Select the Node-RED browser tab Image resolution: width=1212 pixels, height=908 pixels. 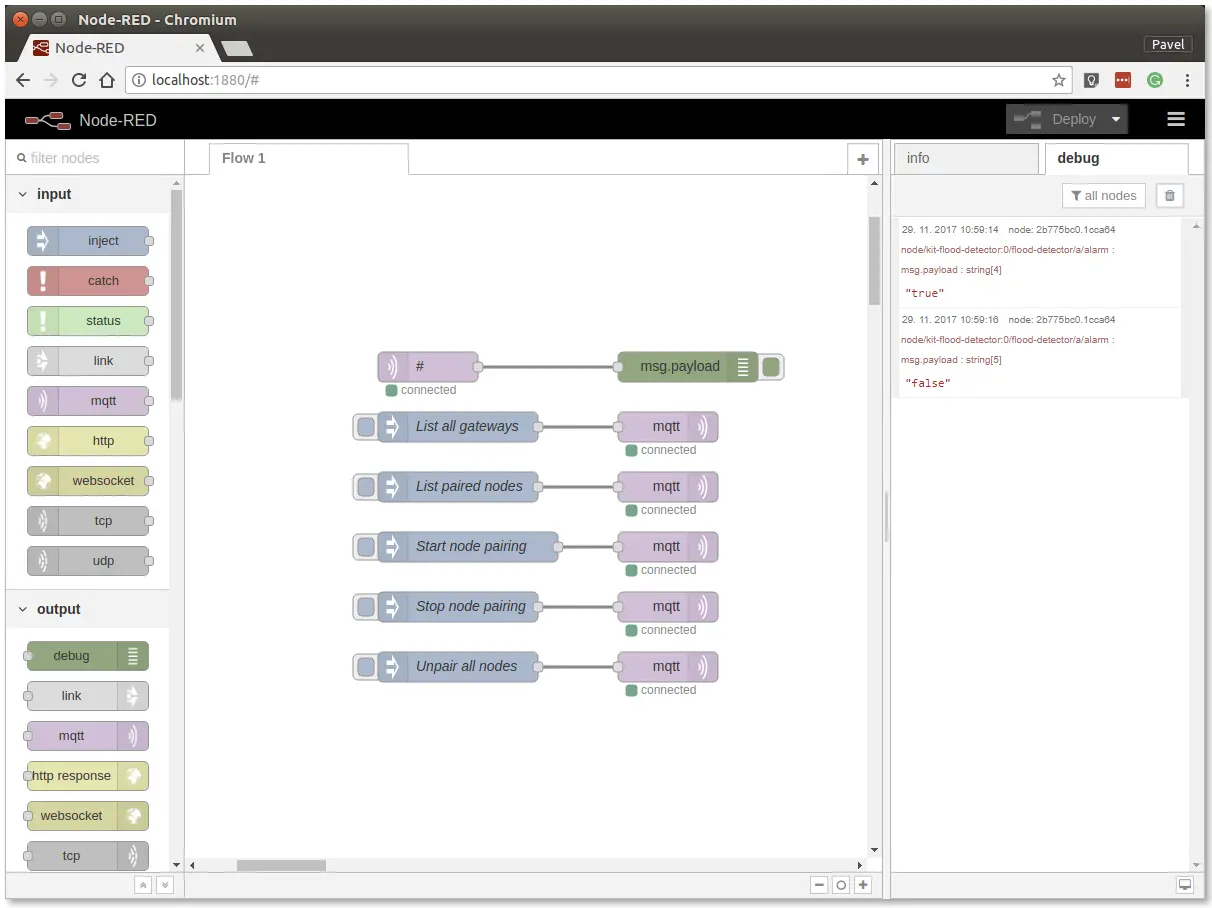click(x=118, y=47)
